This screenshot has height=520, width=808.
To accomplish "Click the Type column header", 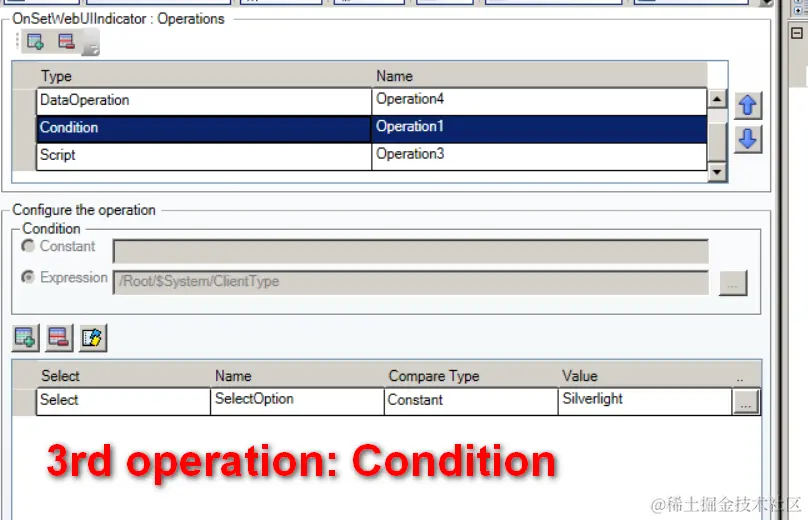I will point(204,76).
